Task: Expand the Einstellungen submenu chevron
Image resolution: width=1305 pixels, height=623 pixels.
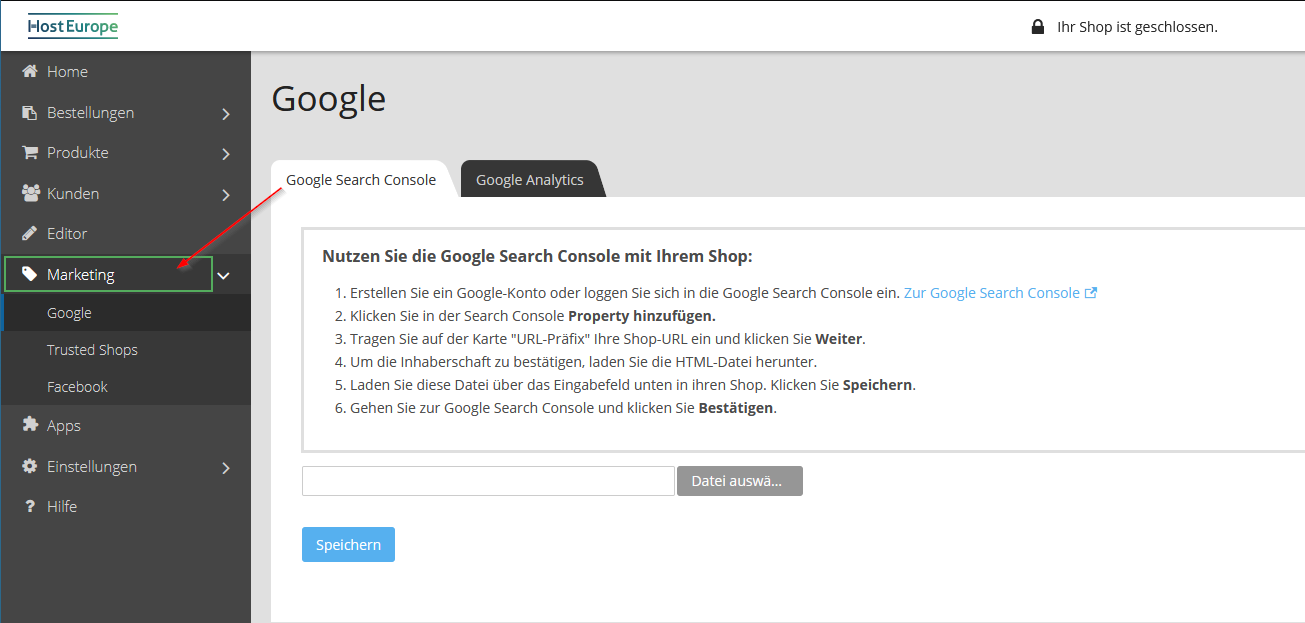Action: (x=226, y=468)
